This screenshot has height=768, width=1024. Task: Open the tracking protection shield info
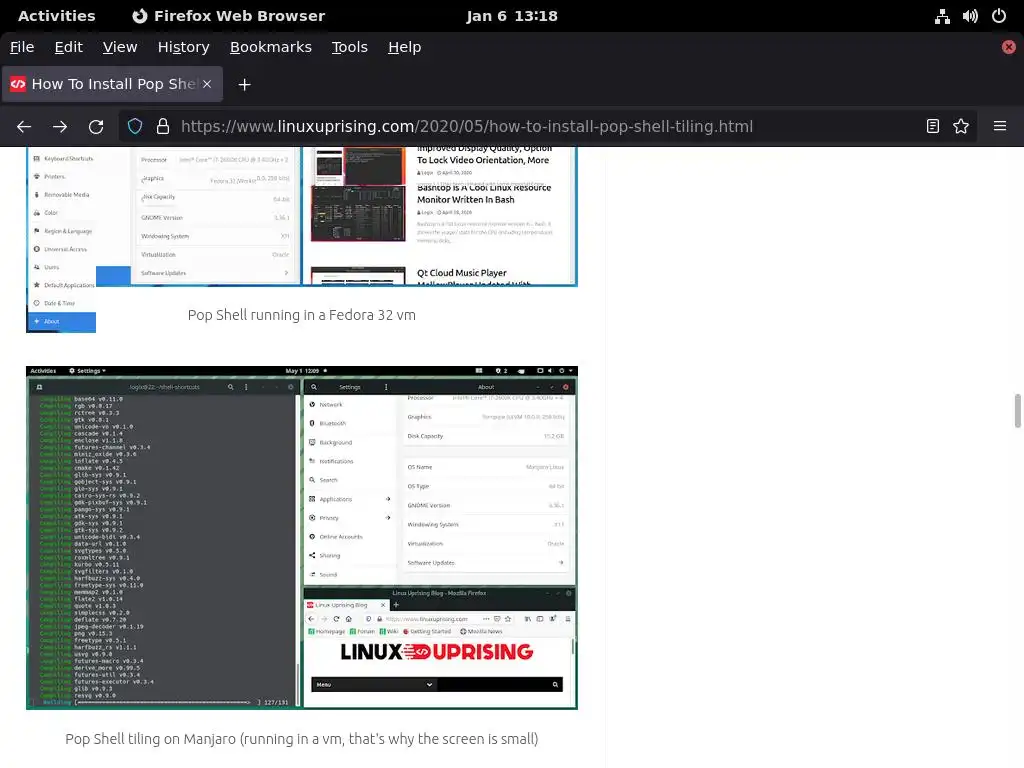click(x=135, y=126)
